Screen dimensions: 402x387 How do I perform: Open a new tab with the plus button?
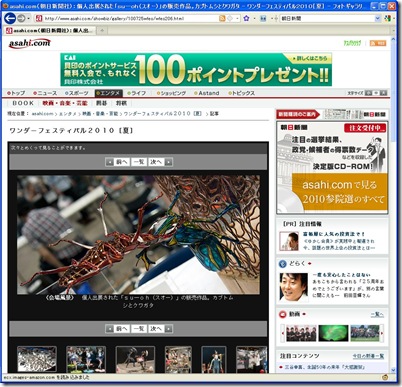click(102, 30)
